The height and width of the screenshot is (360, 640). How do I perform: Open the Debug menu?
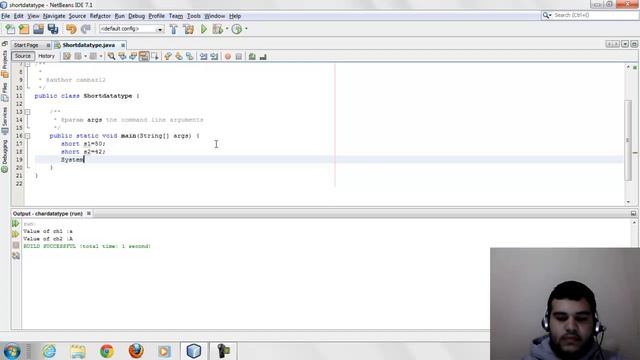coord(136,16)
